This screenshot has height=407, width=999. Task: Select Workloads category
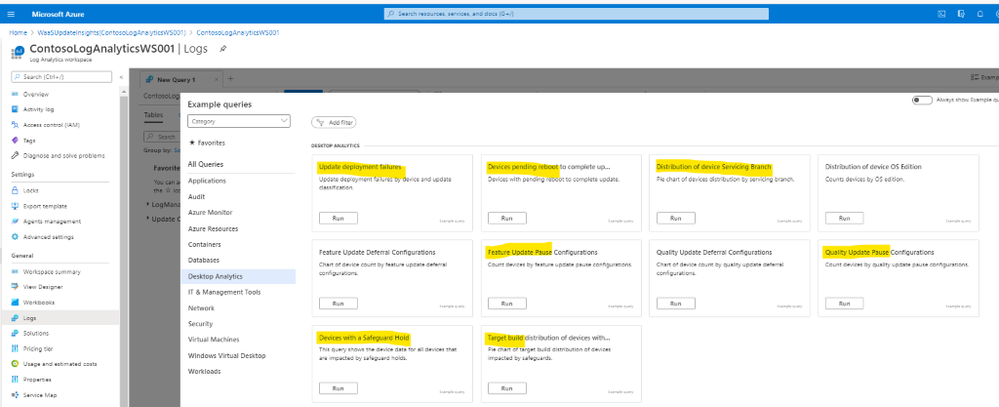coord(205,372)
